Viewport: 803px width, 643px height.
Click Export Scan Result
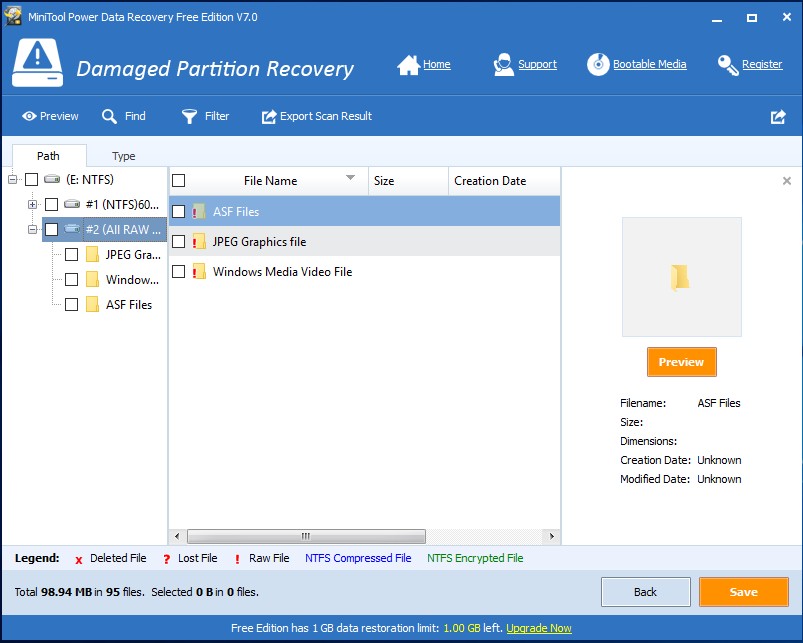tap(316, 115)
